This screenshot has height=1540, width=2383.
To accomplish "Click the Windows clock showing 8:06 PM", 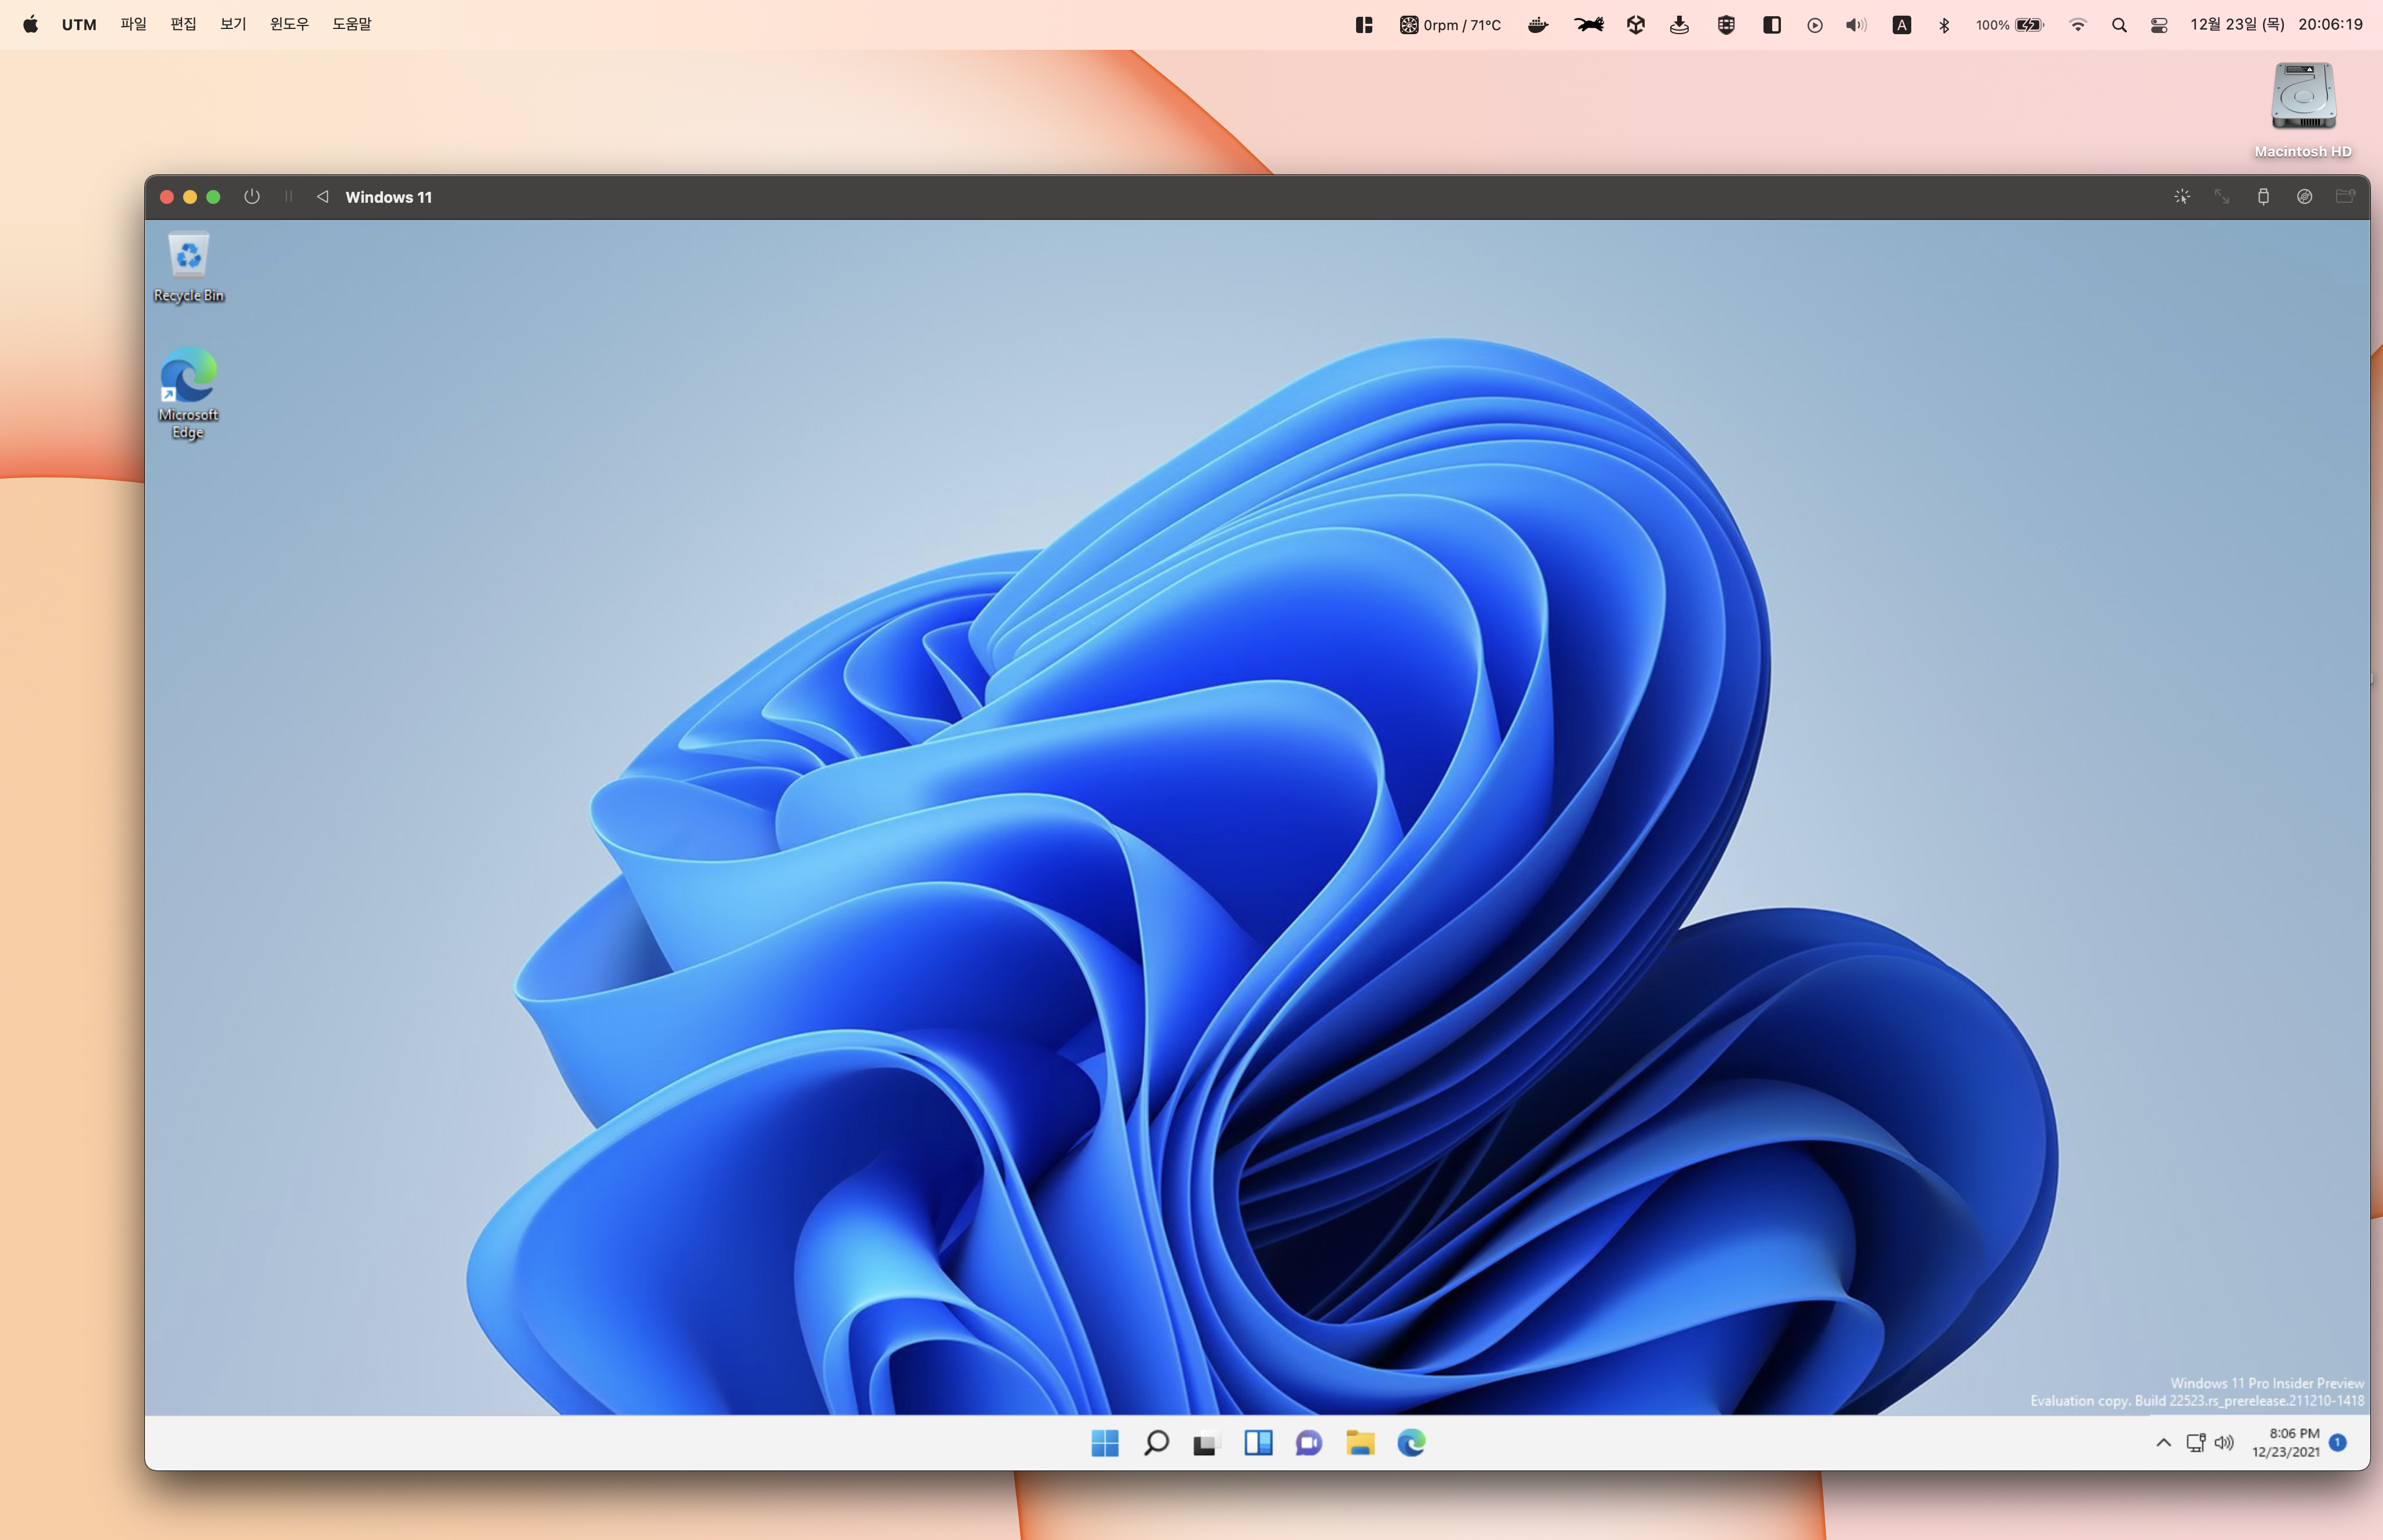I will (x=2285, y=1442).
